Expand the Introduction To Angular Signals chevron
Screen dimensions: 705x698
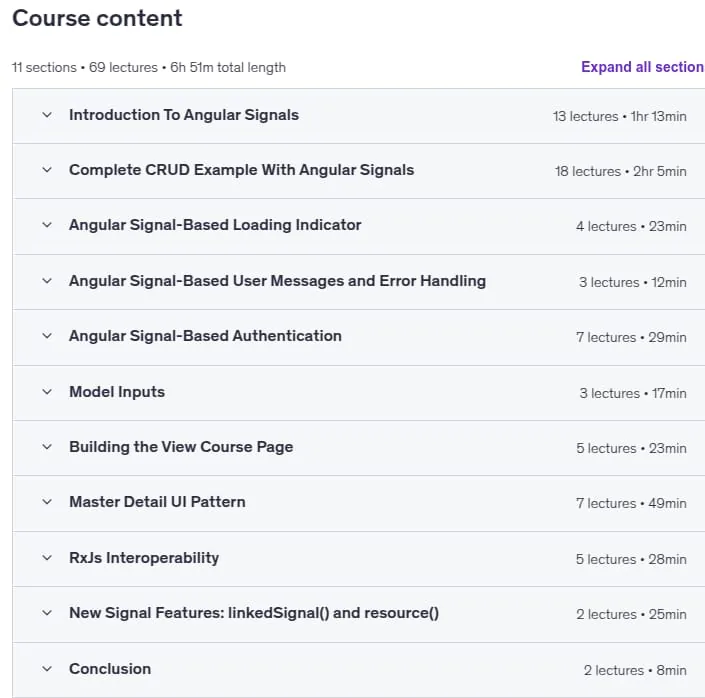pyautogui.click(x=47, y=115)
